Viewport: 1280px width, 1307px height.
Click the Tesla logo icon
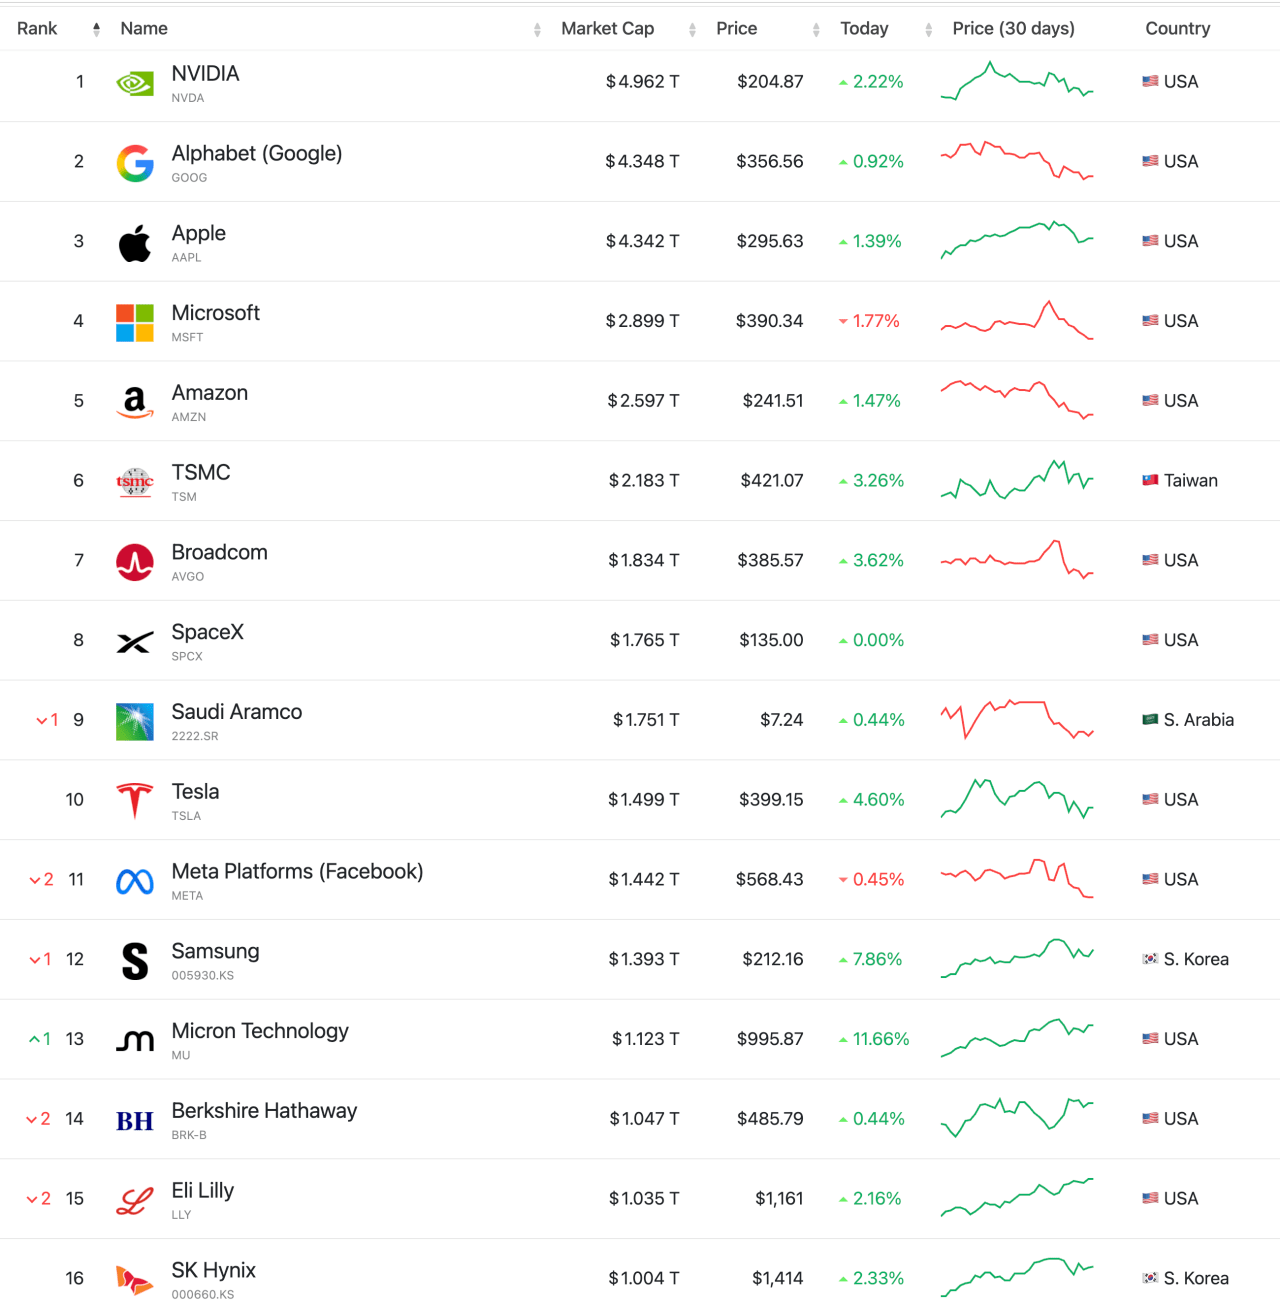tap(135, 801)
